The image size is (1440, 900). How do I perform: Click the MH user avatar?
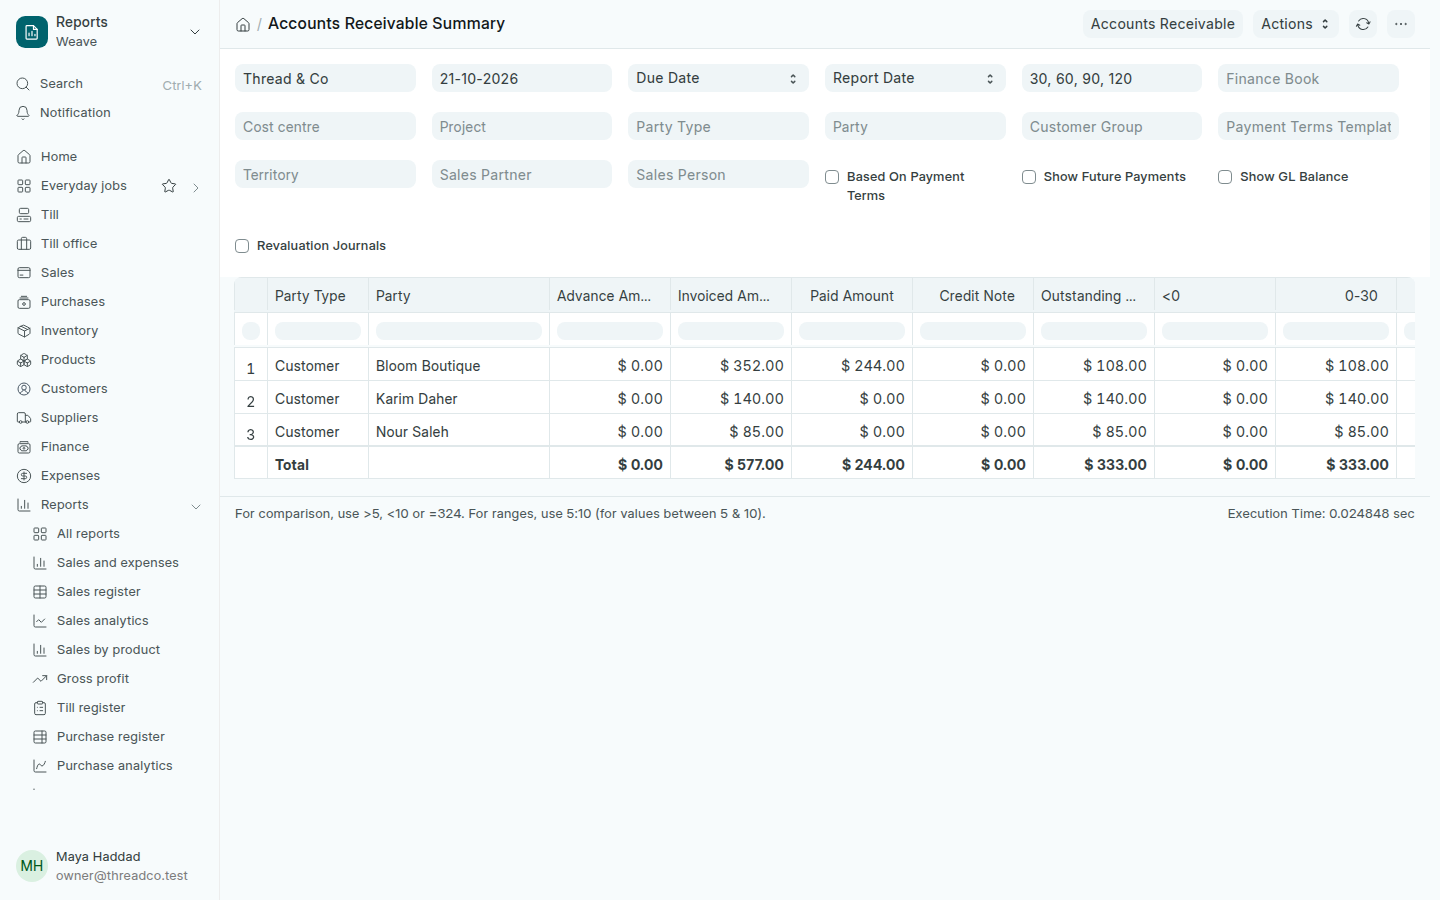tap(32, 866)
